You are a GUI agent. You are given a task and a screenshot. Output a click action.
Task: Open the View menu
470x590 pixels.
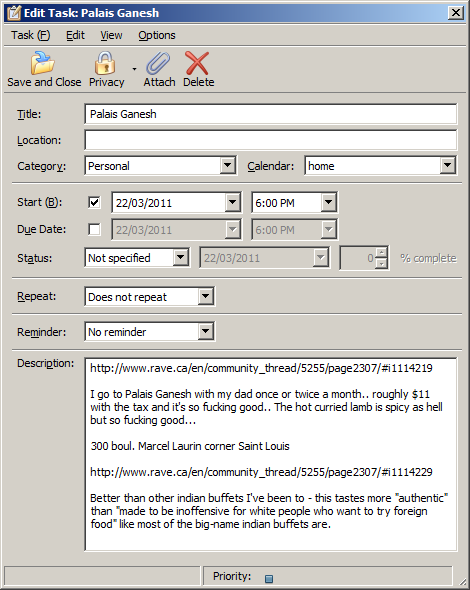click(x=111, y=35)
